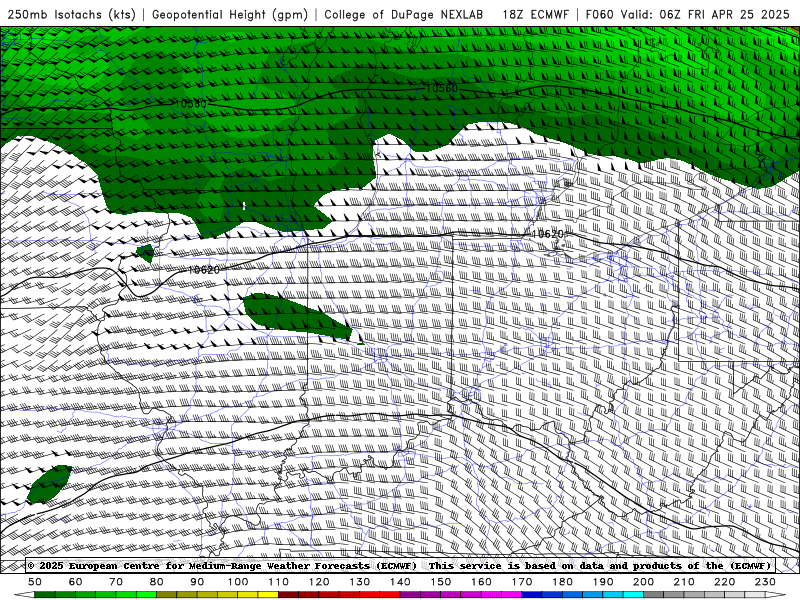The image size is (800, 600).
Task: Click the 150 value on color scale
Action: (x=441, y=582)
